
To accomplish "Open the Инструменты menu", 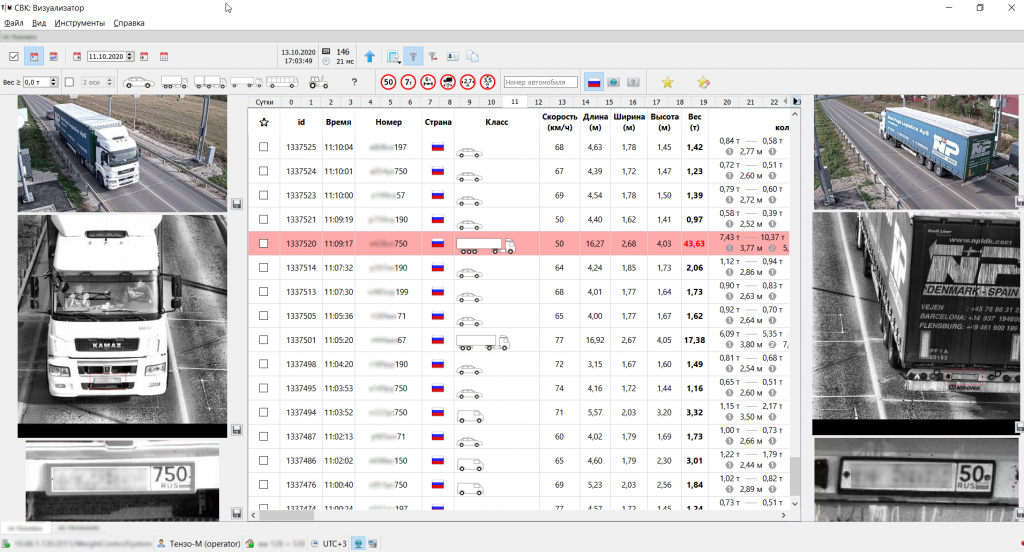I will click(x=79, y=22).
